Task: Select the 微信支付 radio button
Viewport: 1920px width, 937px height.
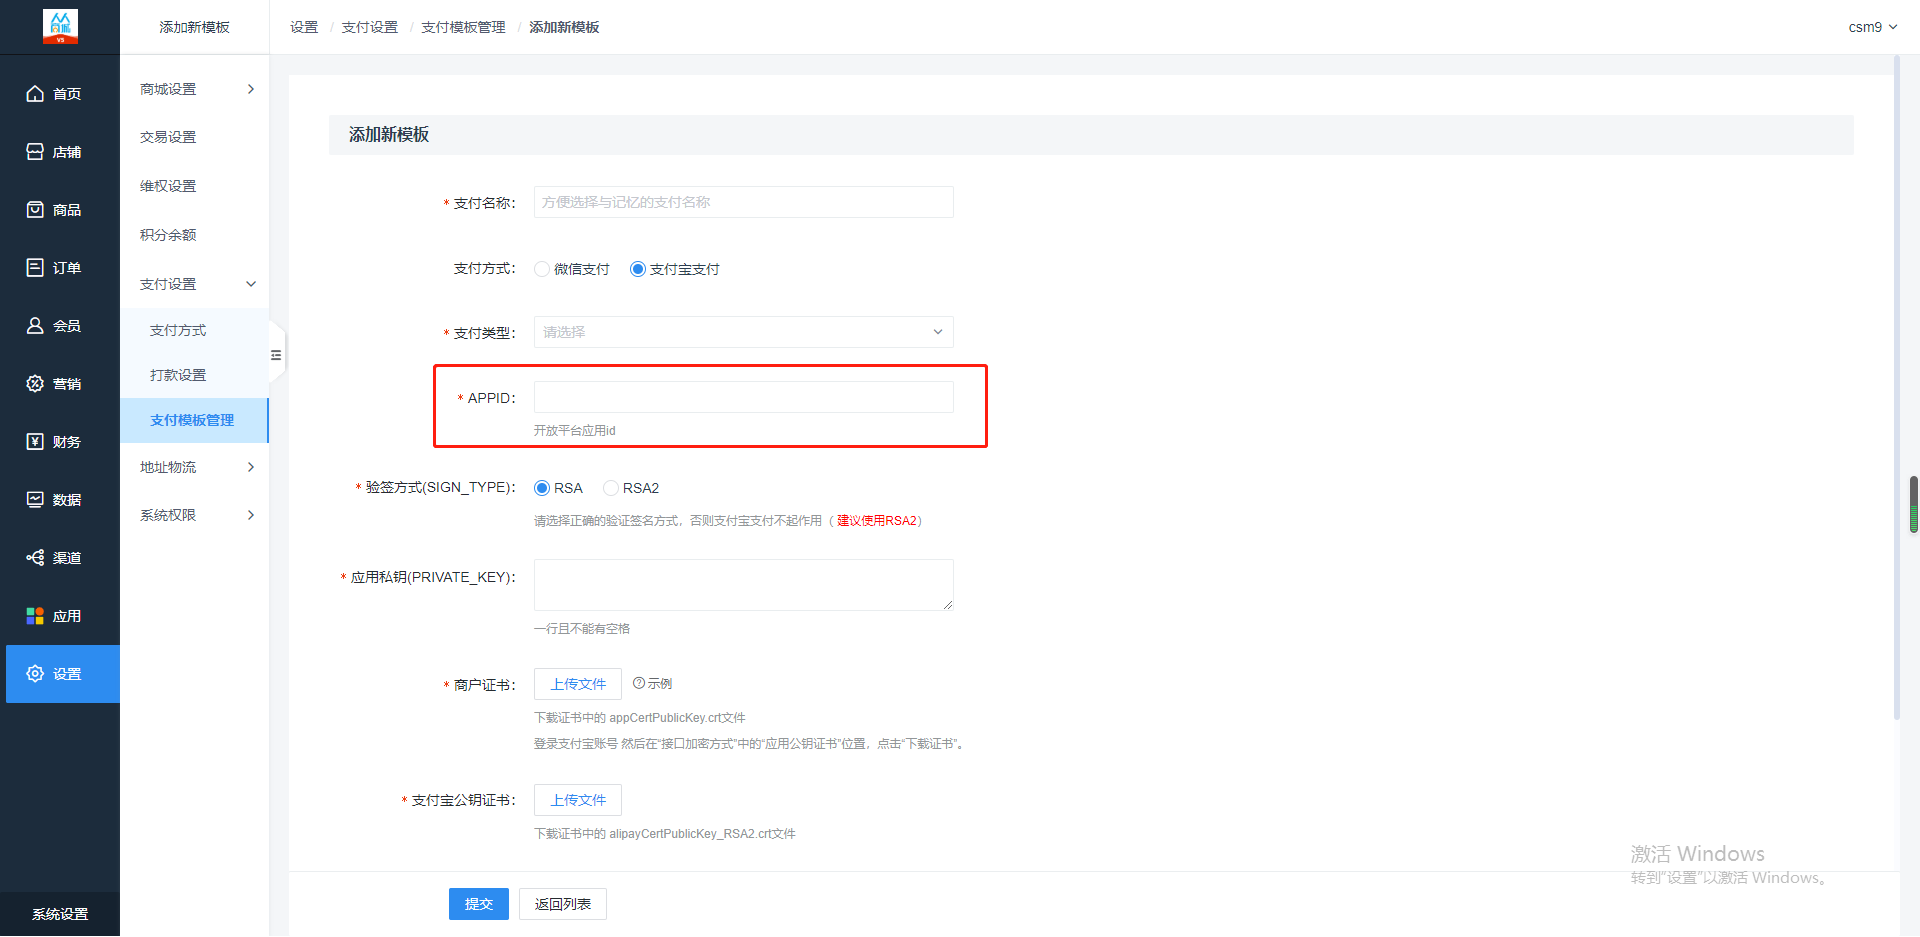Action: point(542,269)
